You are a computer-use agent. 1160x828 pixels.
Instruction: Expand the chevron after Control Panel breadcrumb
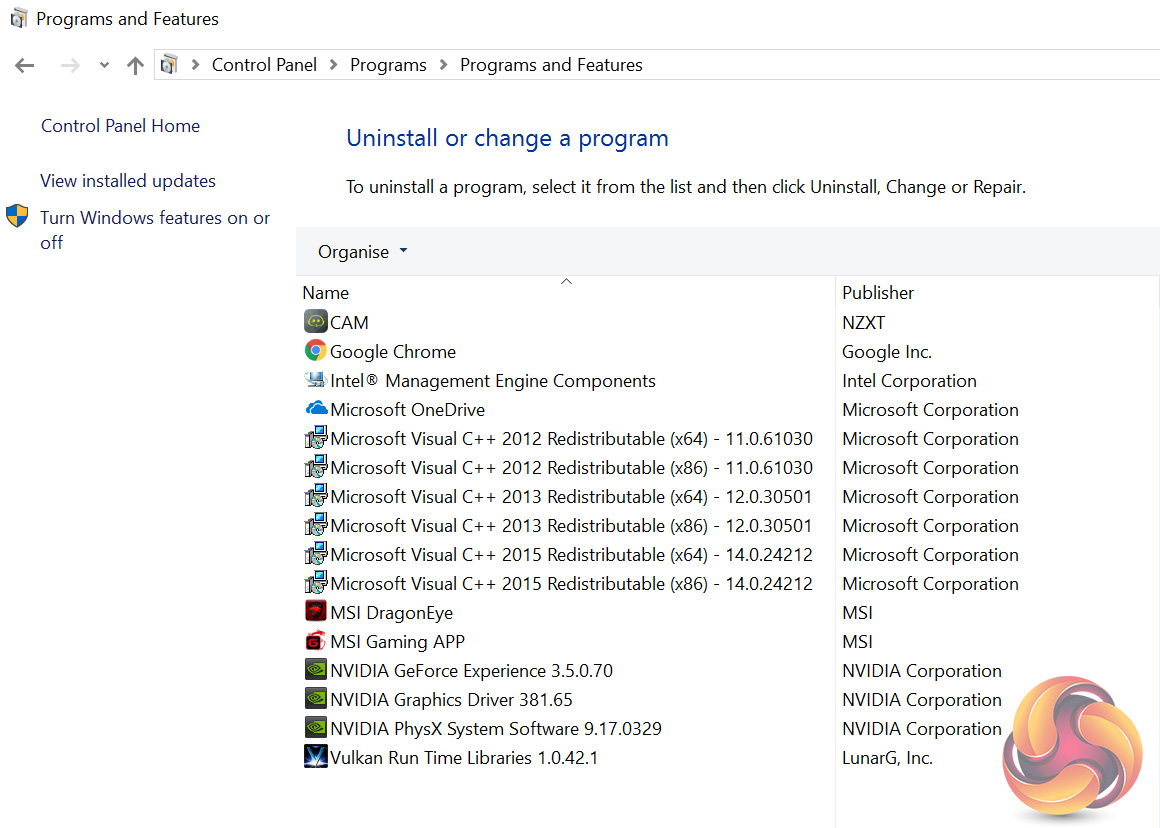point(334,65)
